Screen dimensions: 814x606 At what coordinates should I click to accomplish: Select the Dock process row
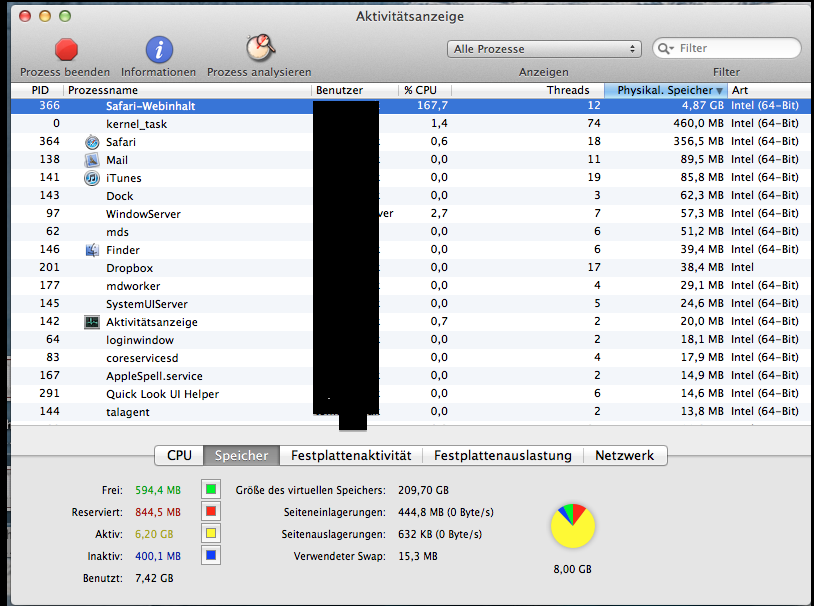pyautogui.click(x=411, y=196)
